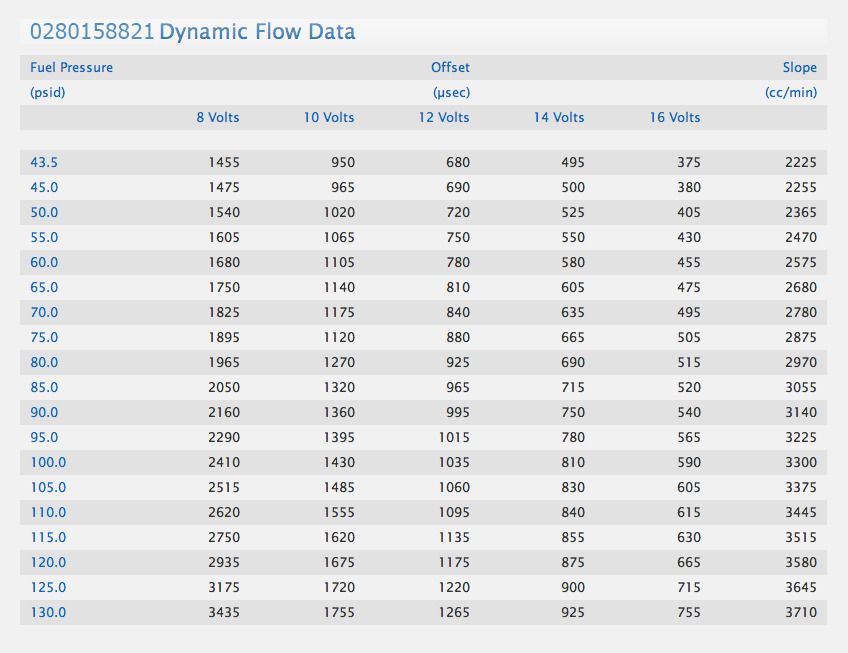Select slope value '2680' in 65.0 row
This screenshot has width=848, height=653.
[800, 287]
